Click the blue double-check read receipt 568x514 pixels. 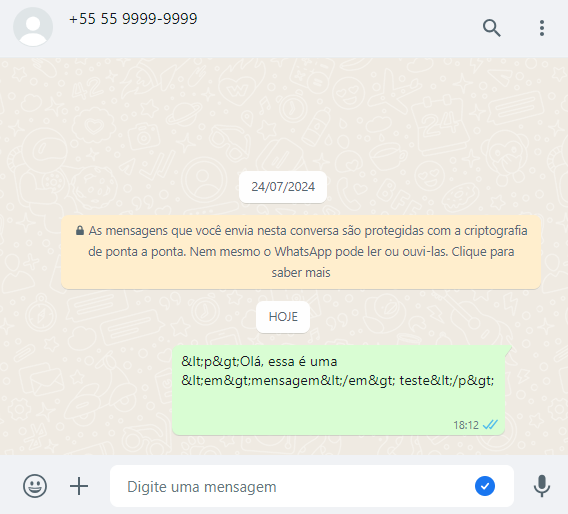pos(490,425)
